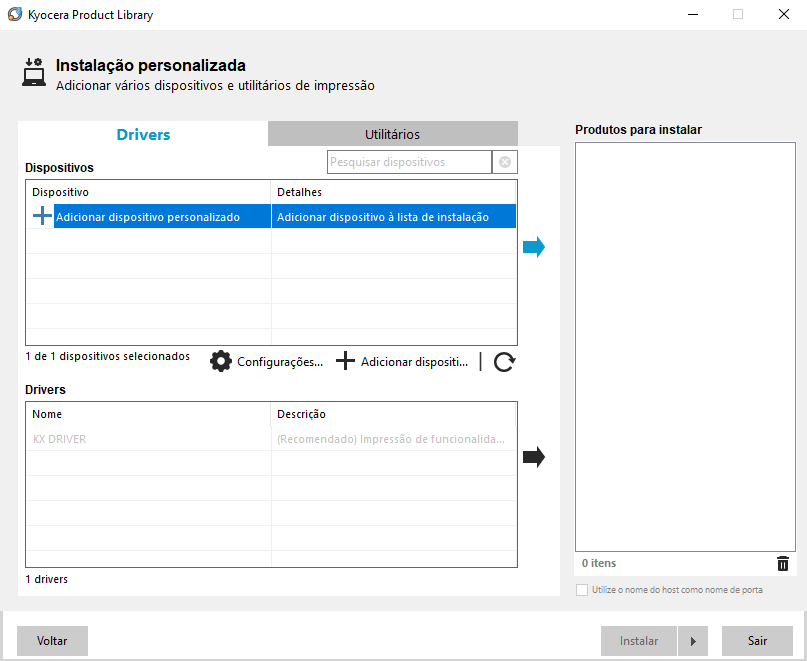
Task: Click the Kyocera Product Library title icon
Action: (x=13, y=15)
